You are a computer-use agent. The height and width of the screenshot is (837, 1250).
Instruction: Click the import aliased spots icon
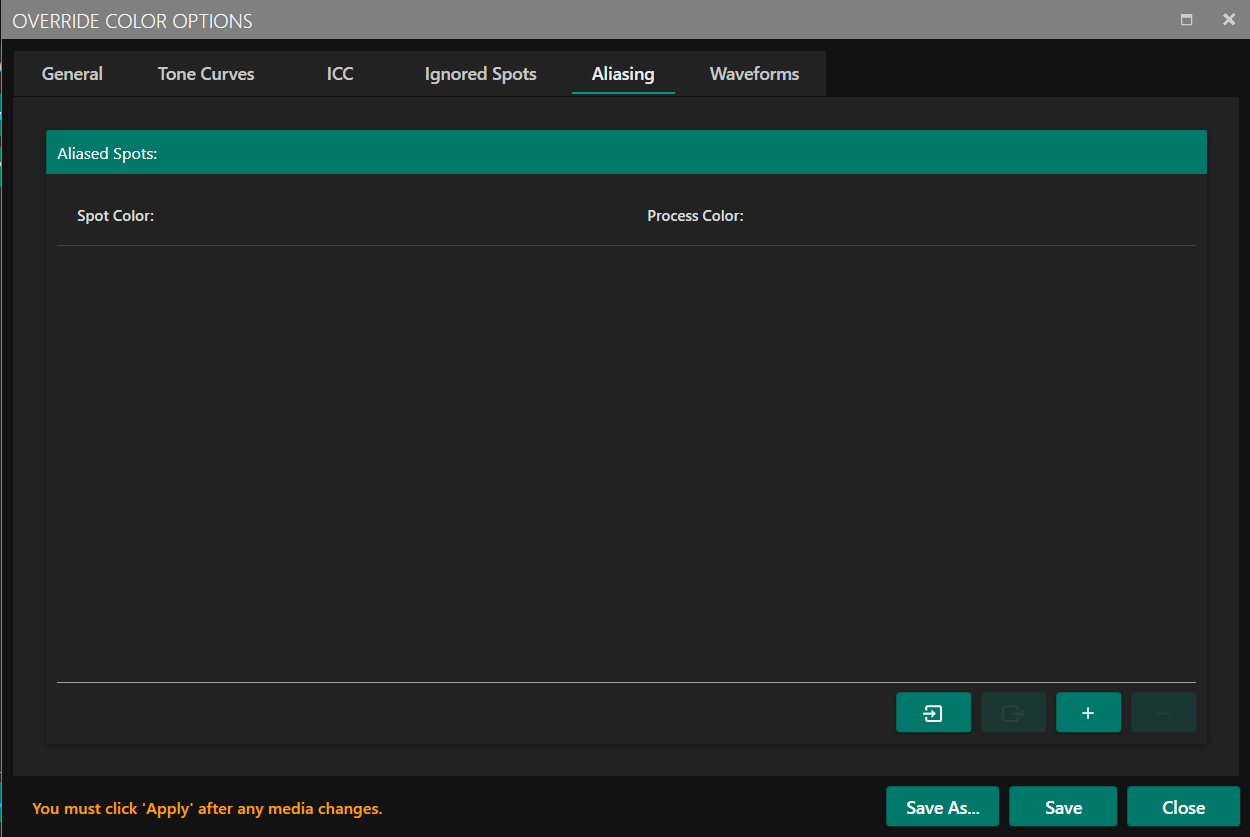click(933, 713)
